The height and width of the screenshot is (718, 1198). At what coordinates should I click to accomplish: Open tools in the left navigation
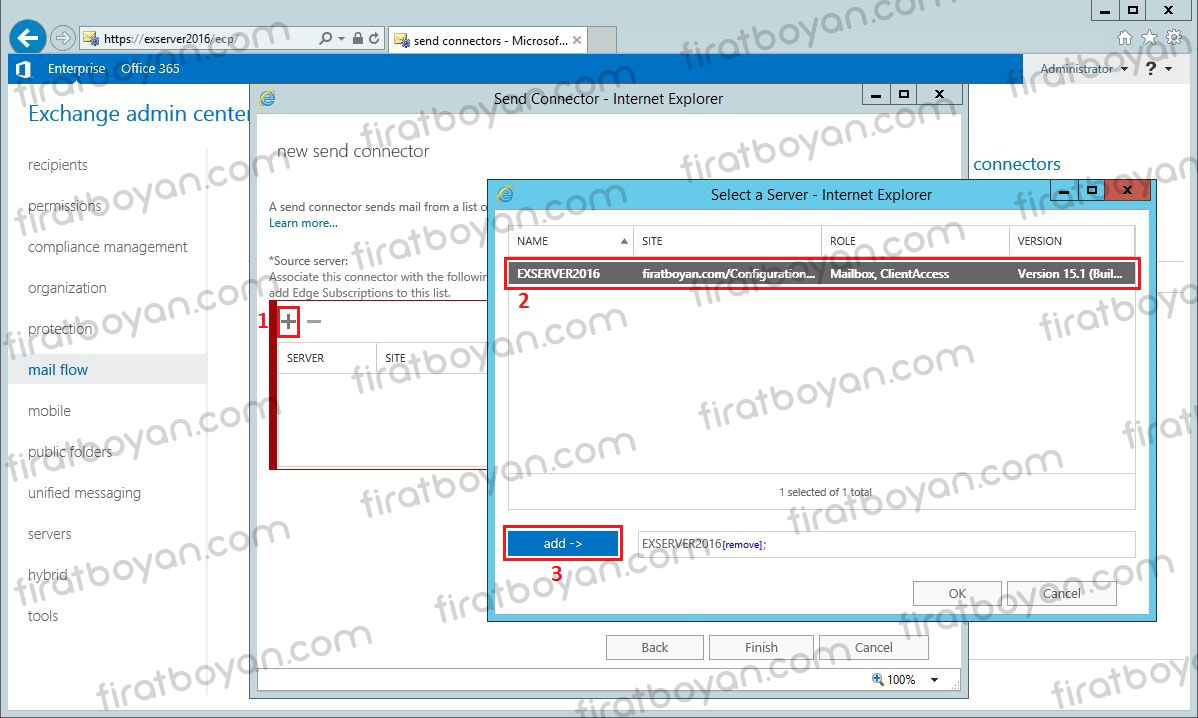(43, 616)
